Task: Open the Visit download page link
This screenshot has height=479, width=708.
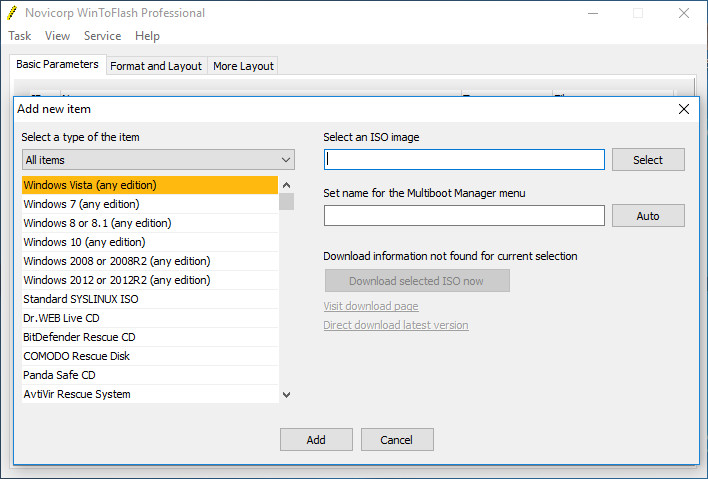Action: (371, 306)
